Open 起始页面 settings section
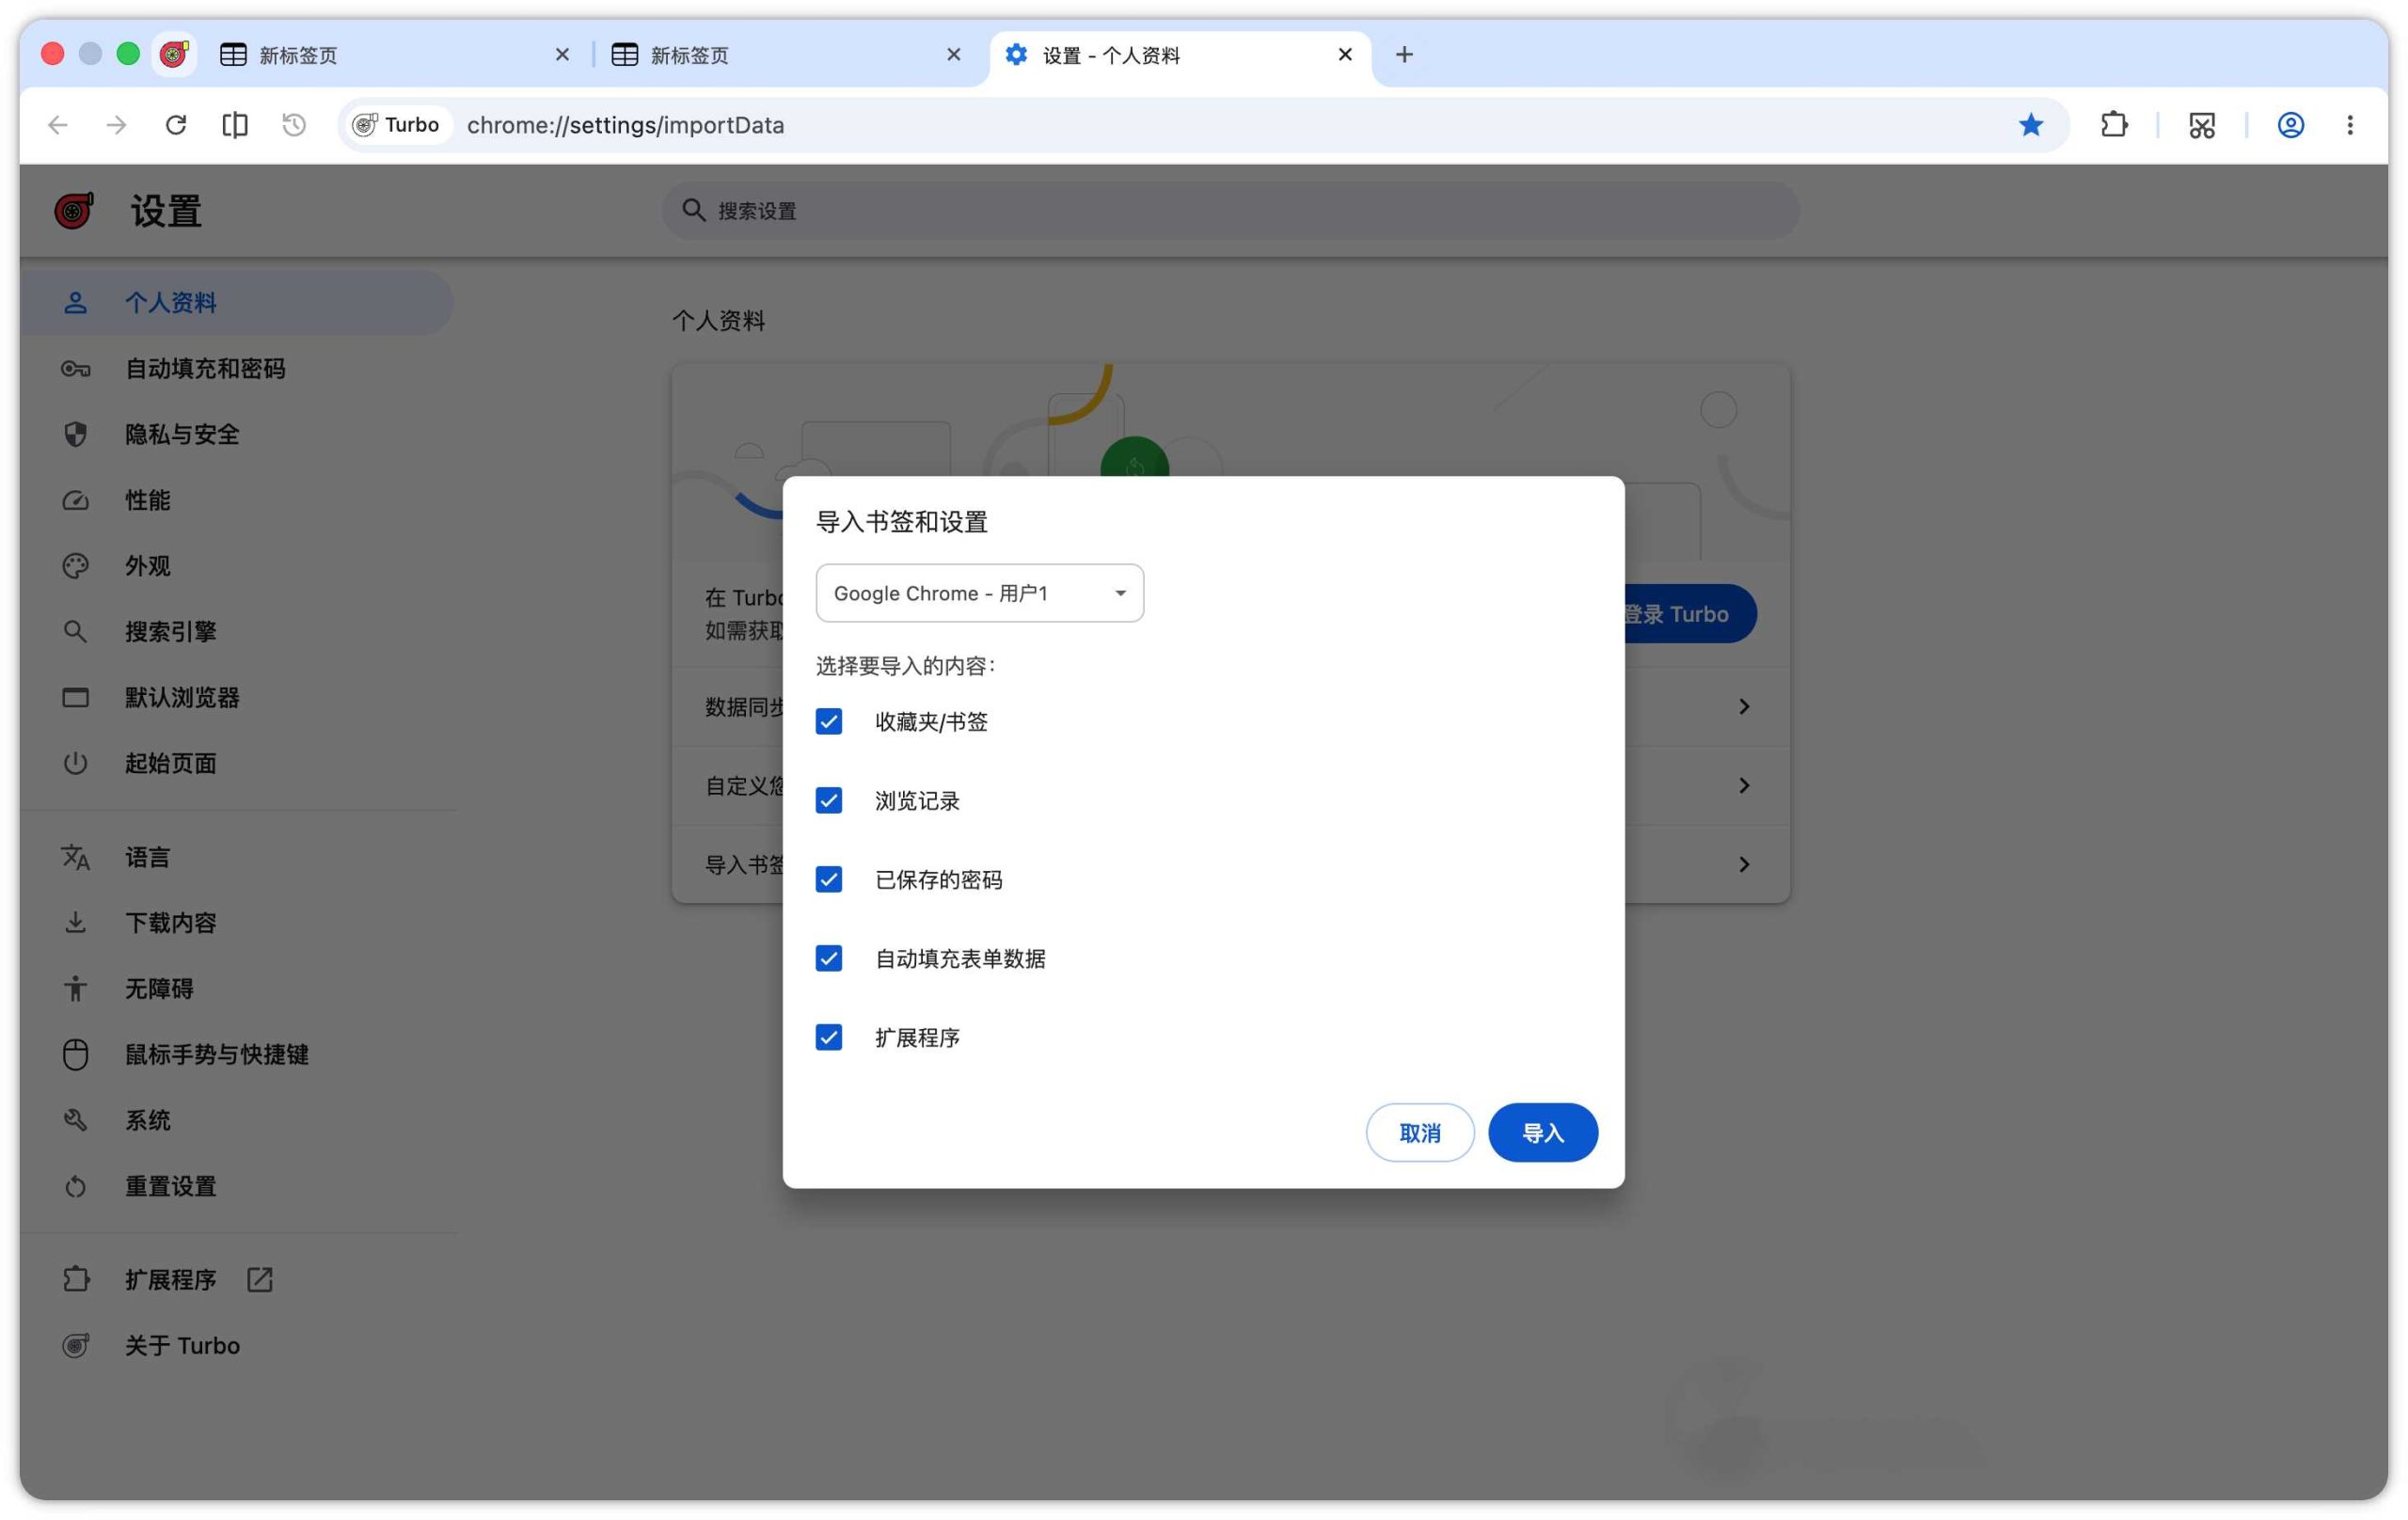 (x=236, y=763)
